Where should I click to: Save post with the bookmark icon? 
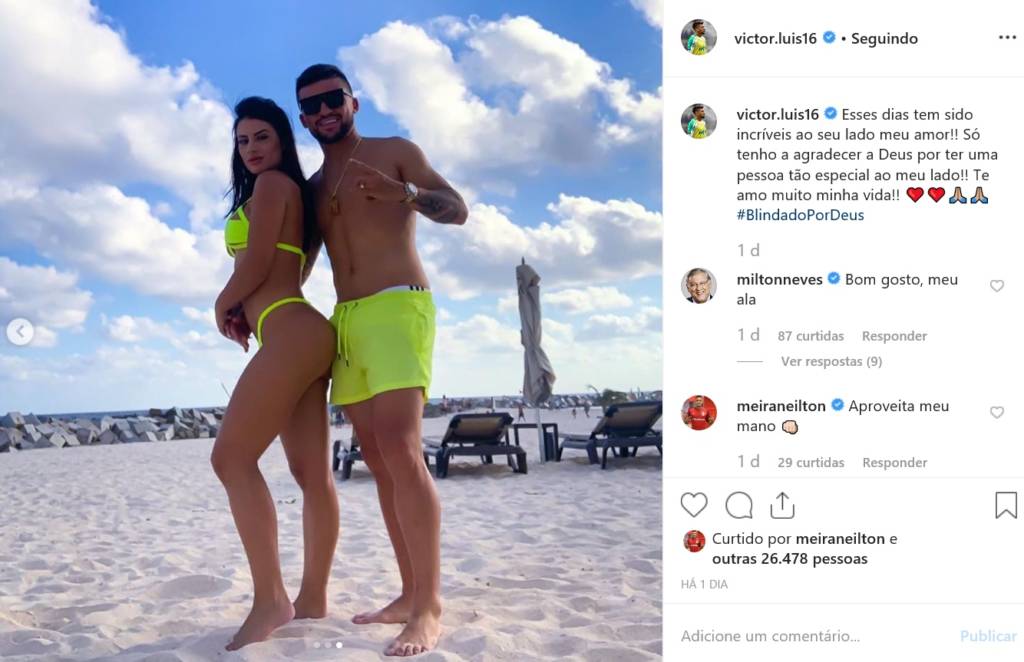(1006, 505)
